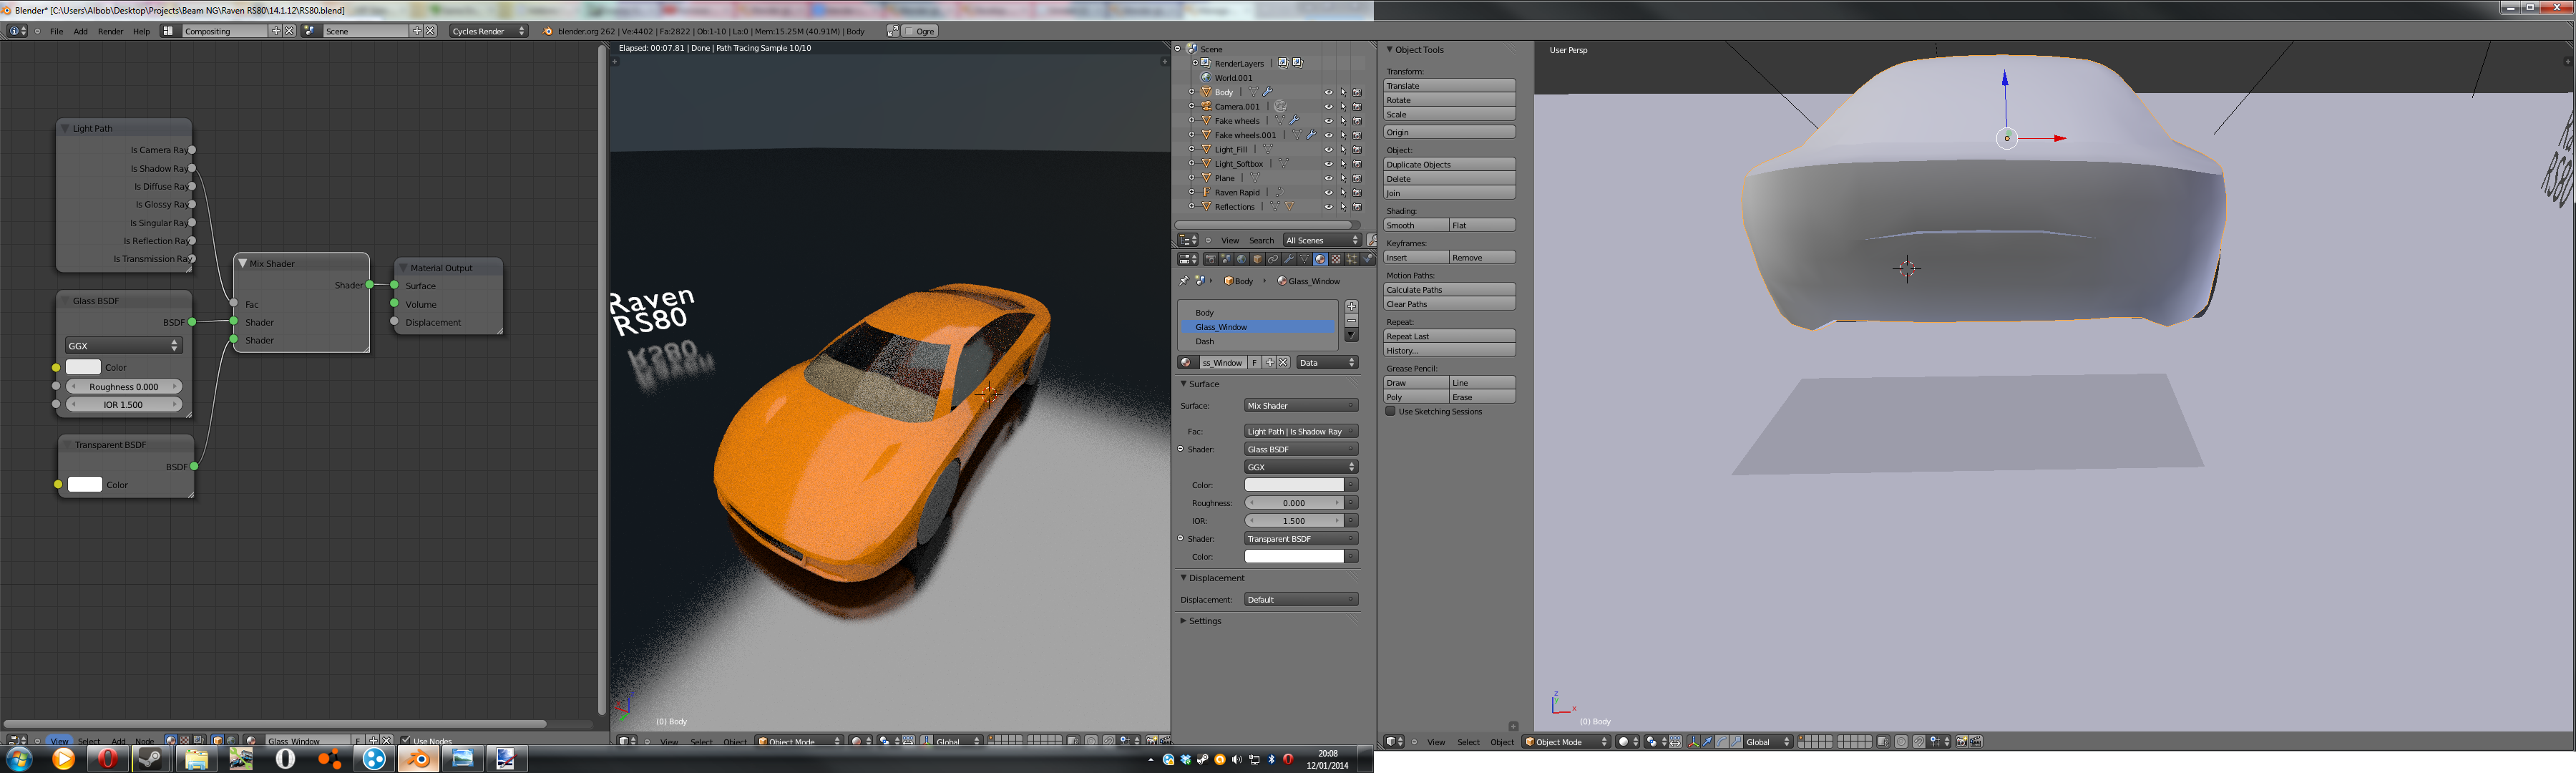Open the top bar Add menu

click(80, 31)
